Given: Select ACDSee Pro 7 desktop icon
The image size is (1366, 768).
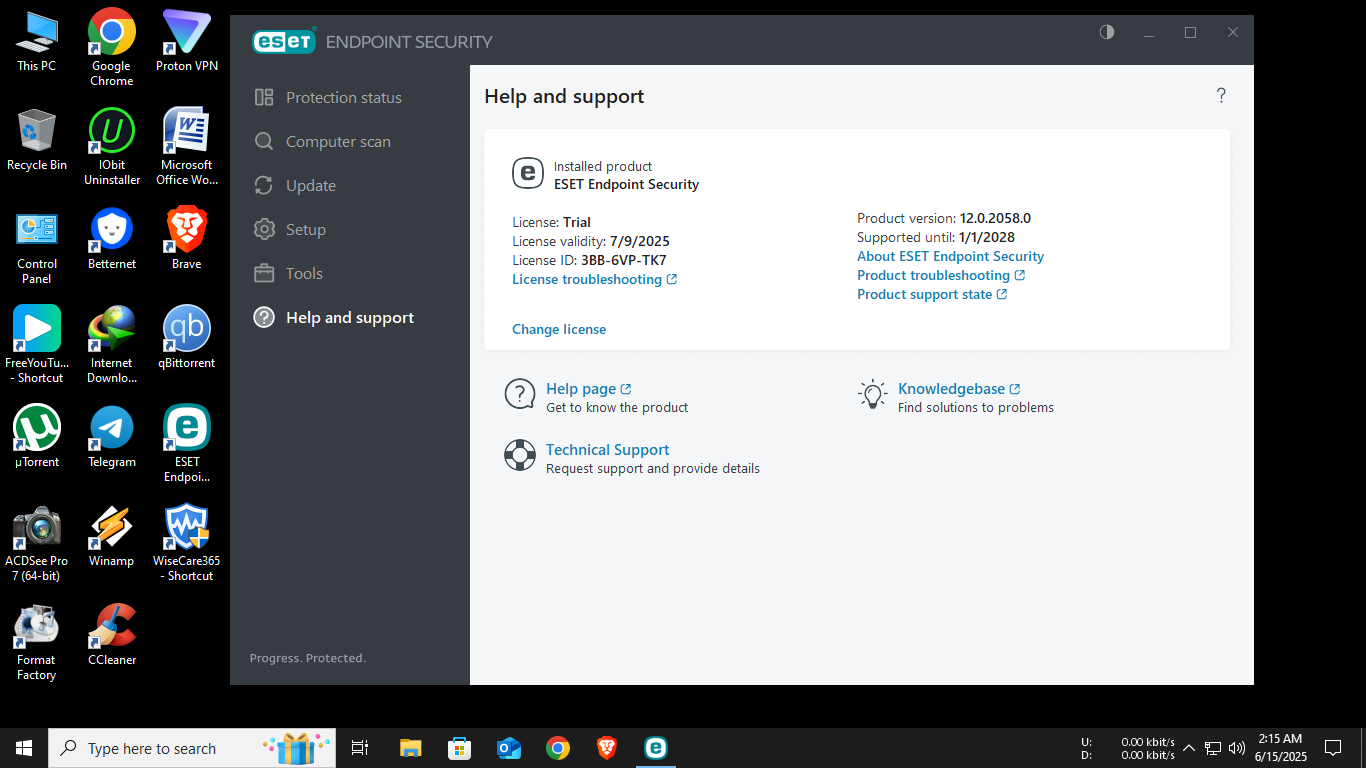Looking at the screenshot, I should 37,543.
